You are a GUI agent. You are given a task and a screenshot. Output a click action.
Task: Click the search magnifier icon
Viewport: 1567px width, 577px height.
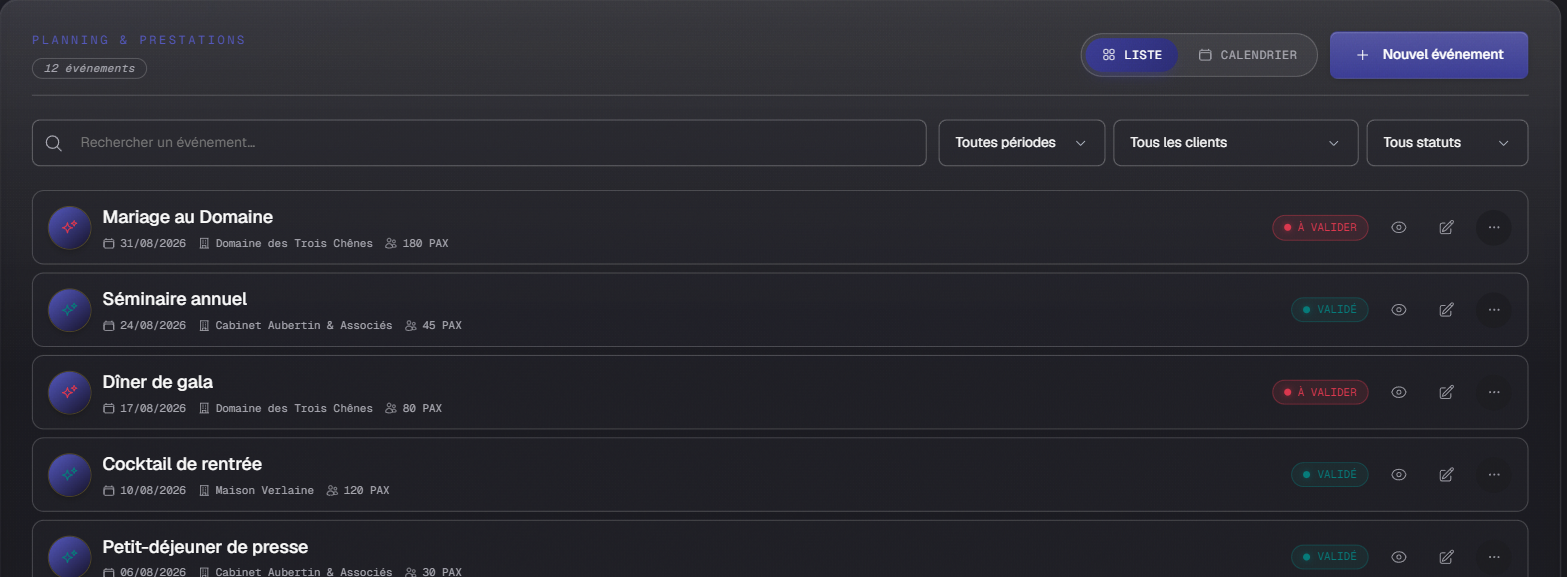click(x=54, y=143)
